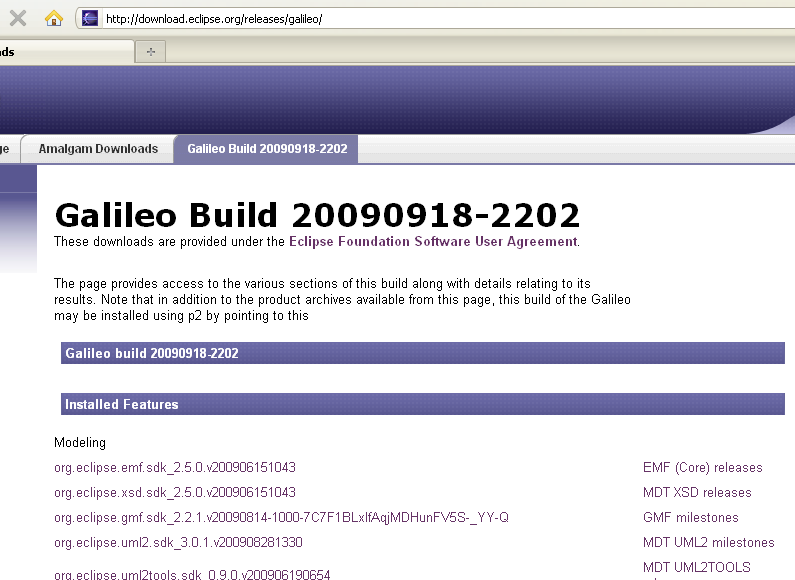This screenshot has height=580, width=795.
Task: Click the browser Stop loading X icon
Action: tap(18, 18)
